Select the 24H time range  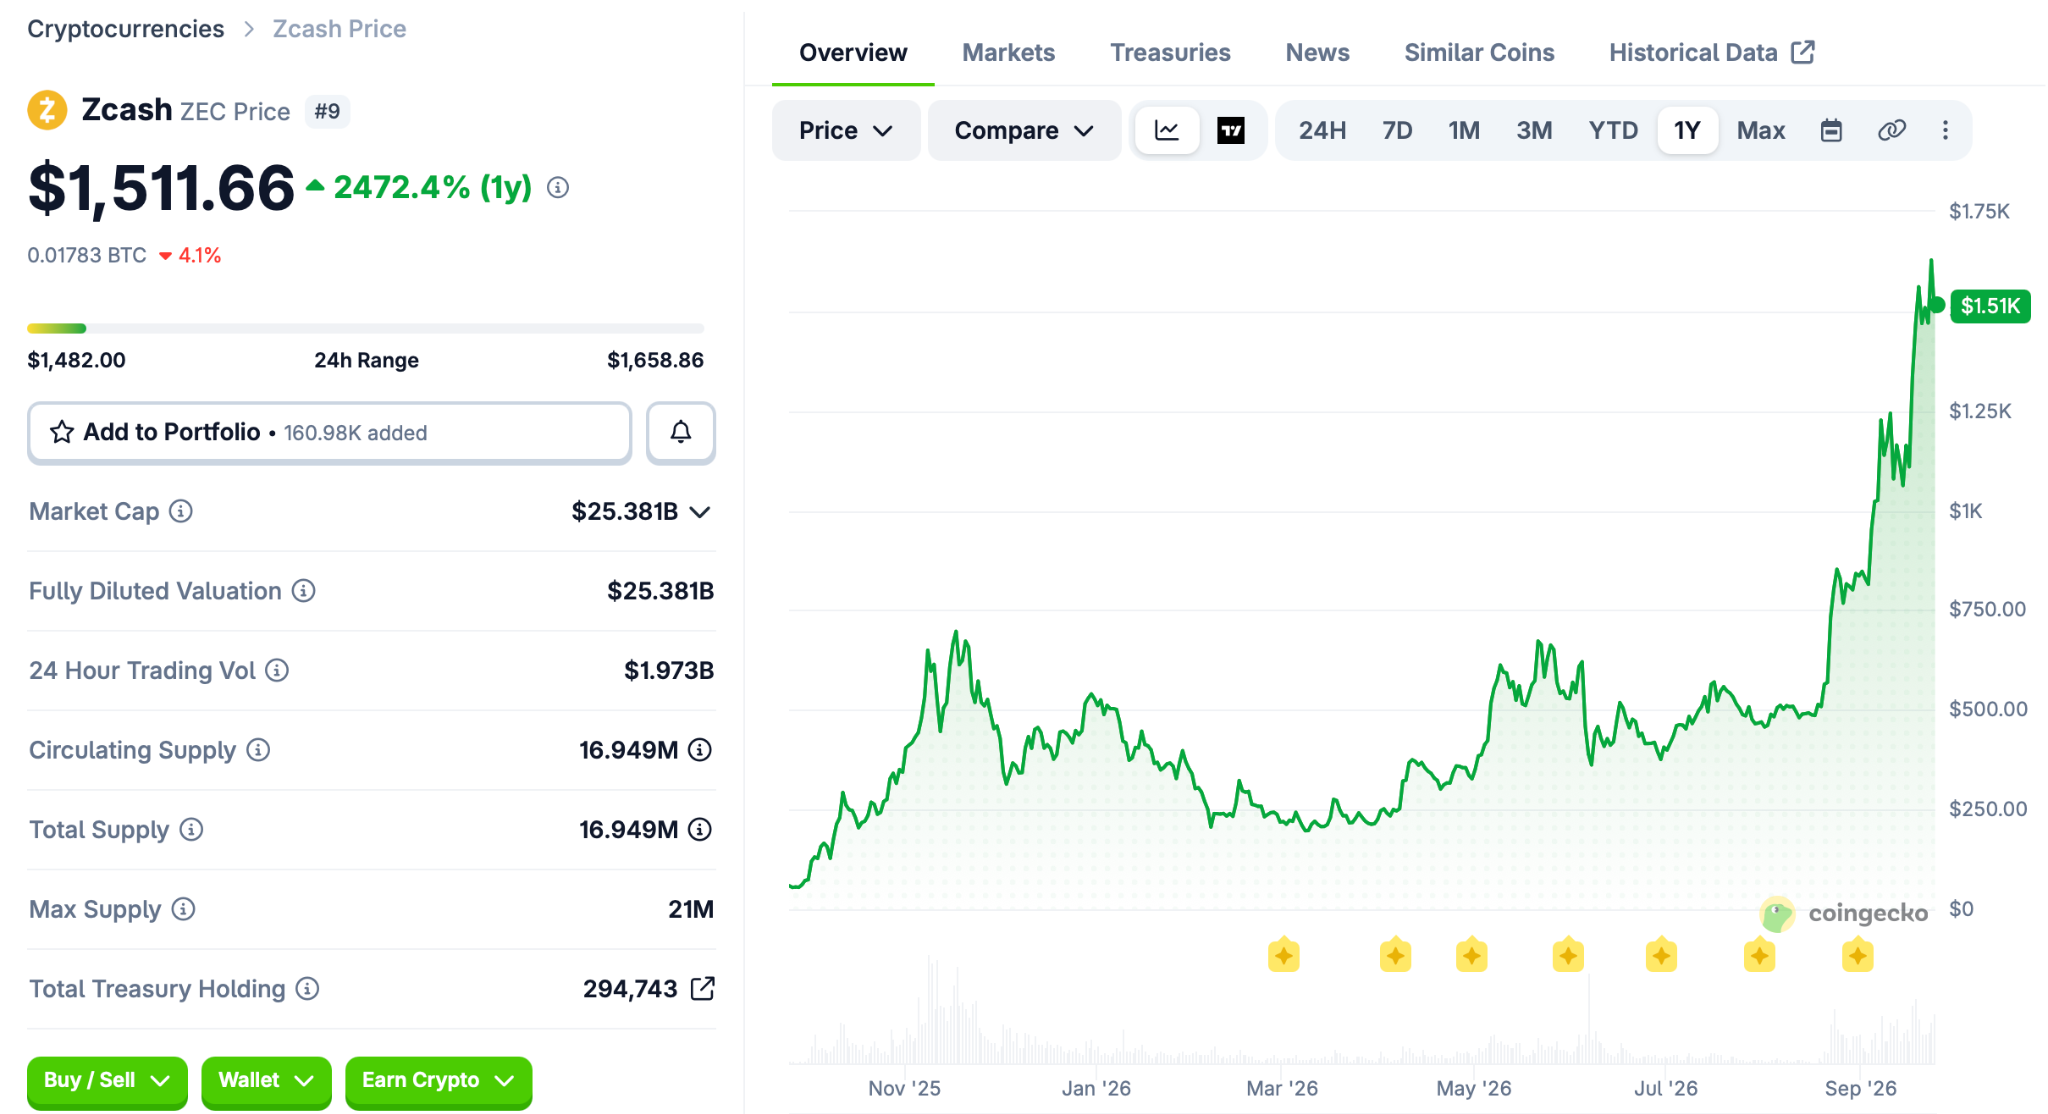pos(1322,130)
